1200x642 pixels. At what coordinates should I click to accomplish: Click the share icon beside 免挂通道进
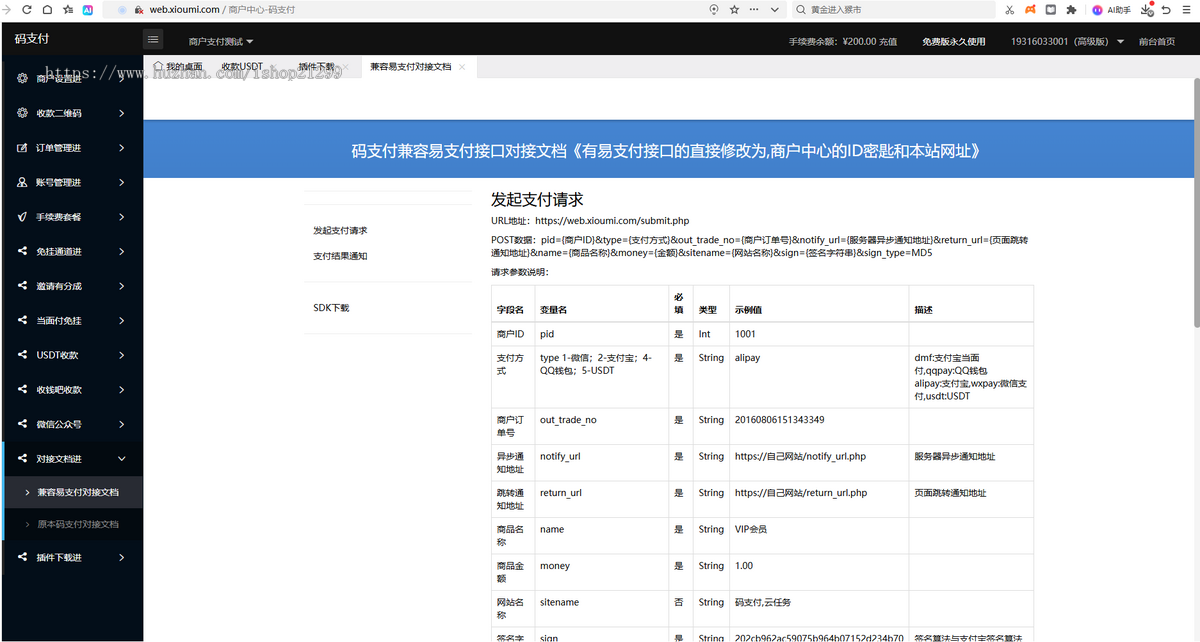23,251
